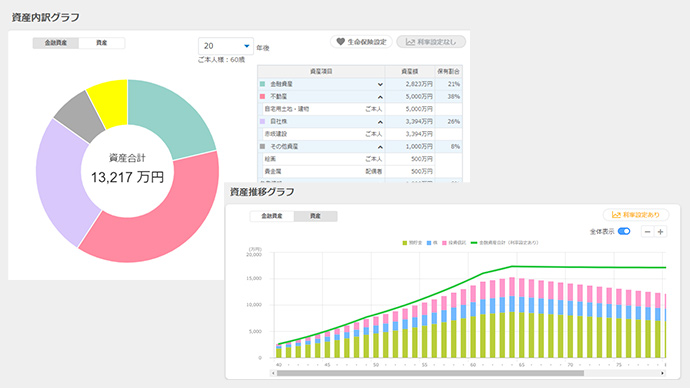Click the orange chart icon on 利率設定あり
The height and width of the screenshot is (388, 690).
(x=616, y=215)
